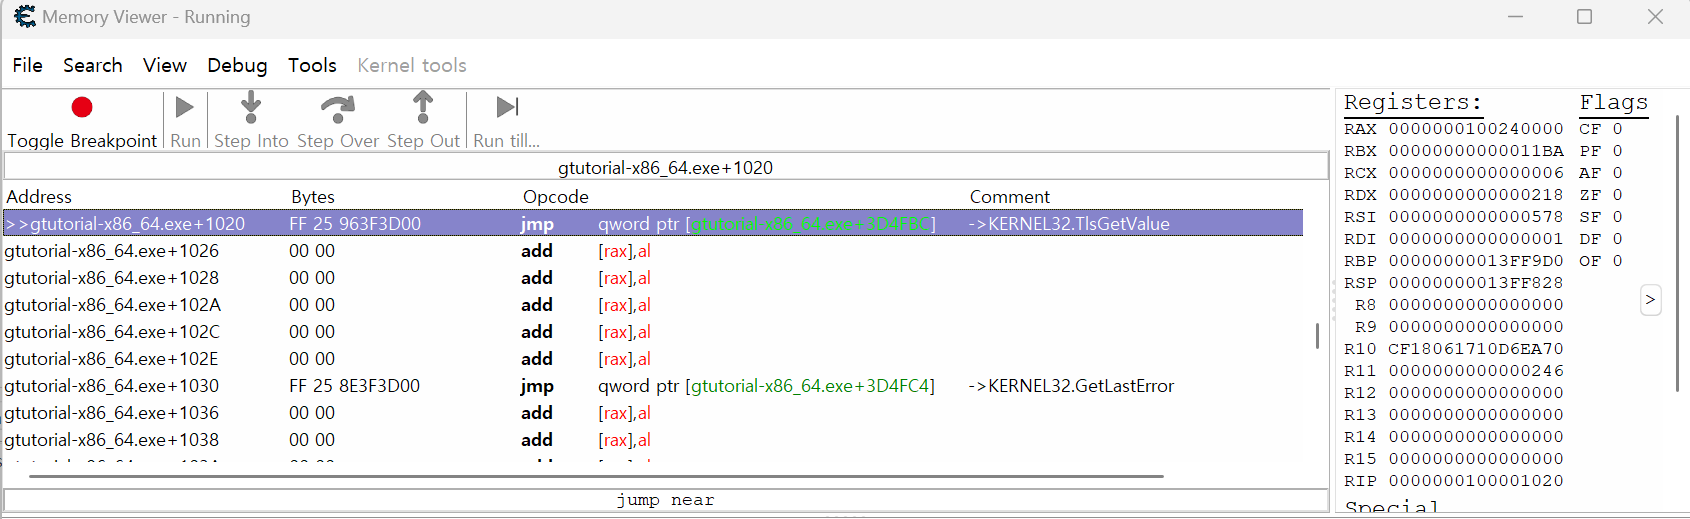Click the KERNEL32.TlsGetValue comment
The image size is (1690, 519).
coord(1069,224)
